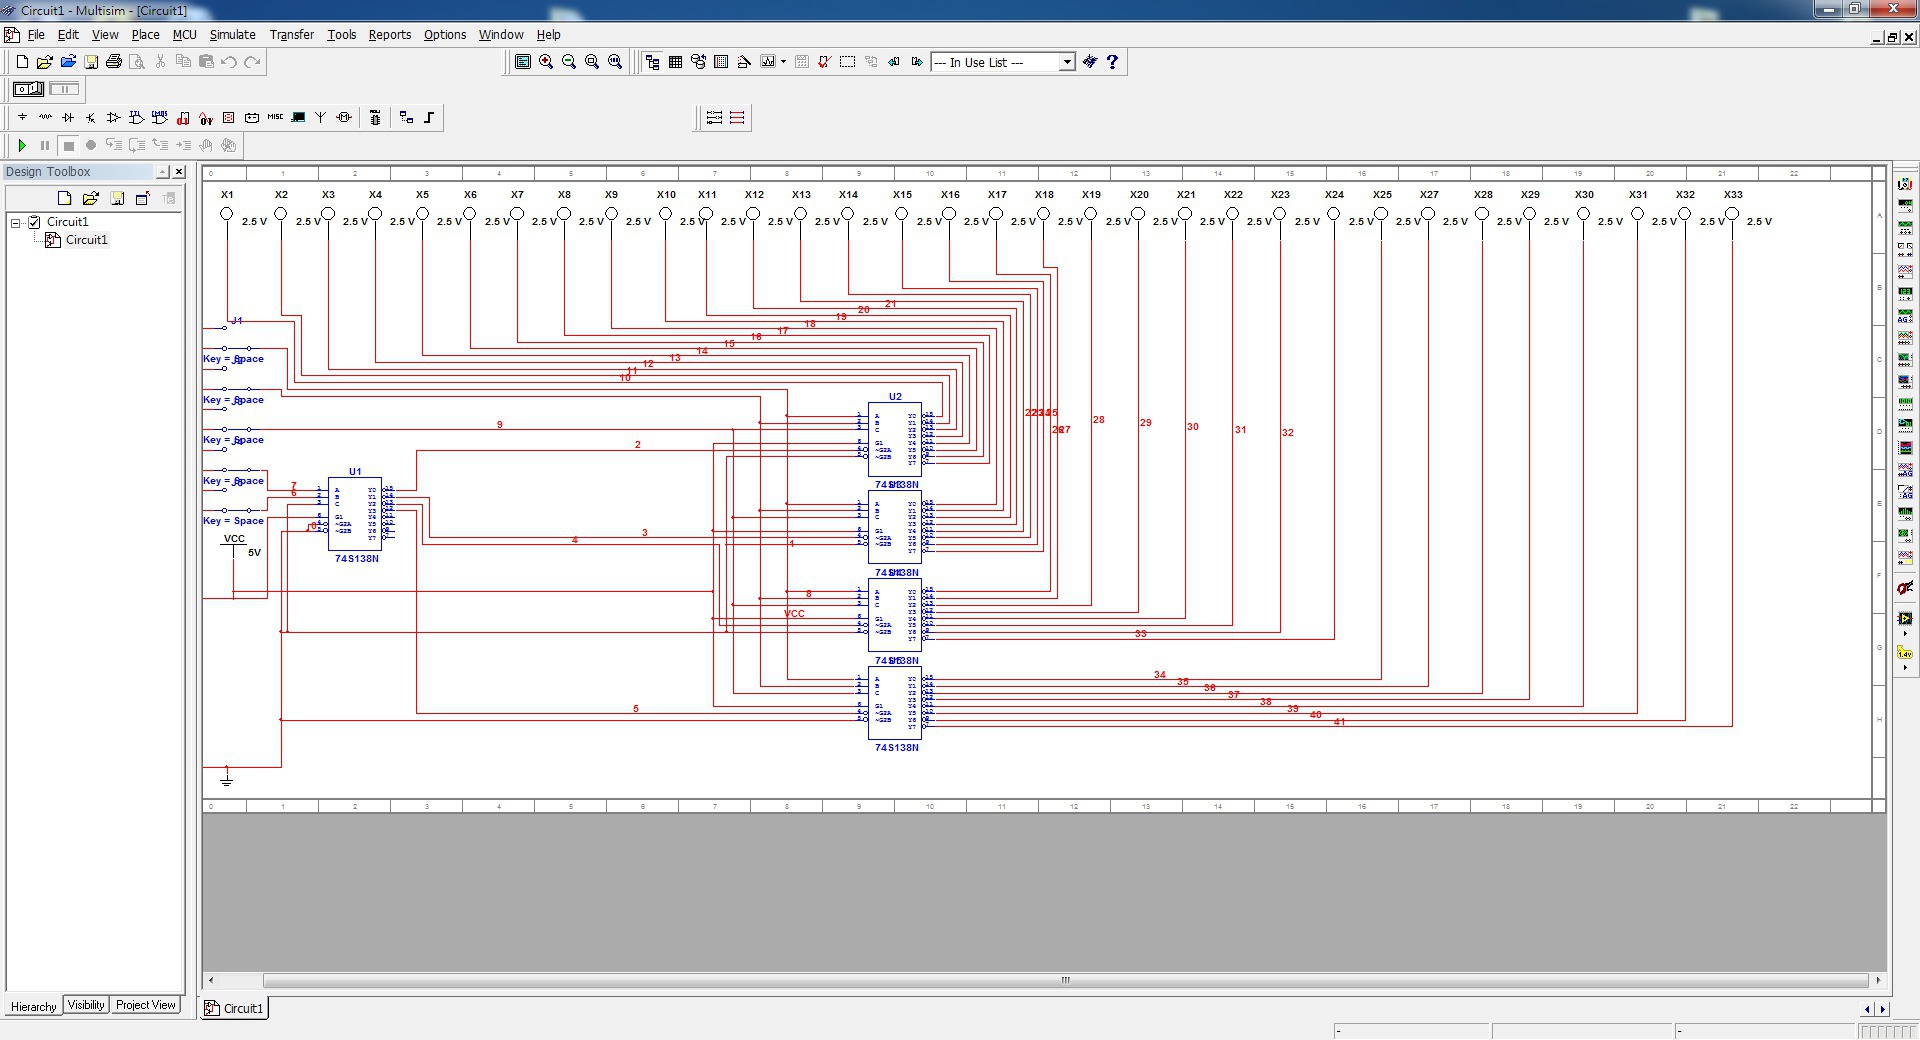Viewport: 1920px width, 1040px height.
Task: Run the Electrical Rules Check icon
Action: [824, 62]
